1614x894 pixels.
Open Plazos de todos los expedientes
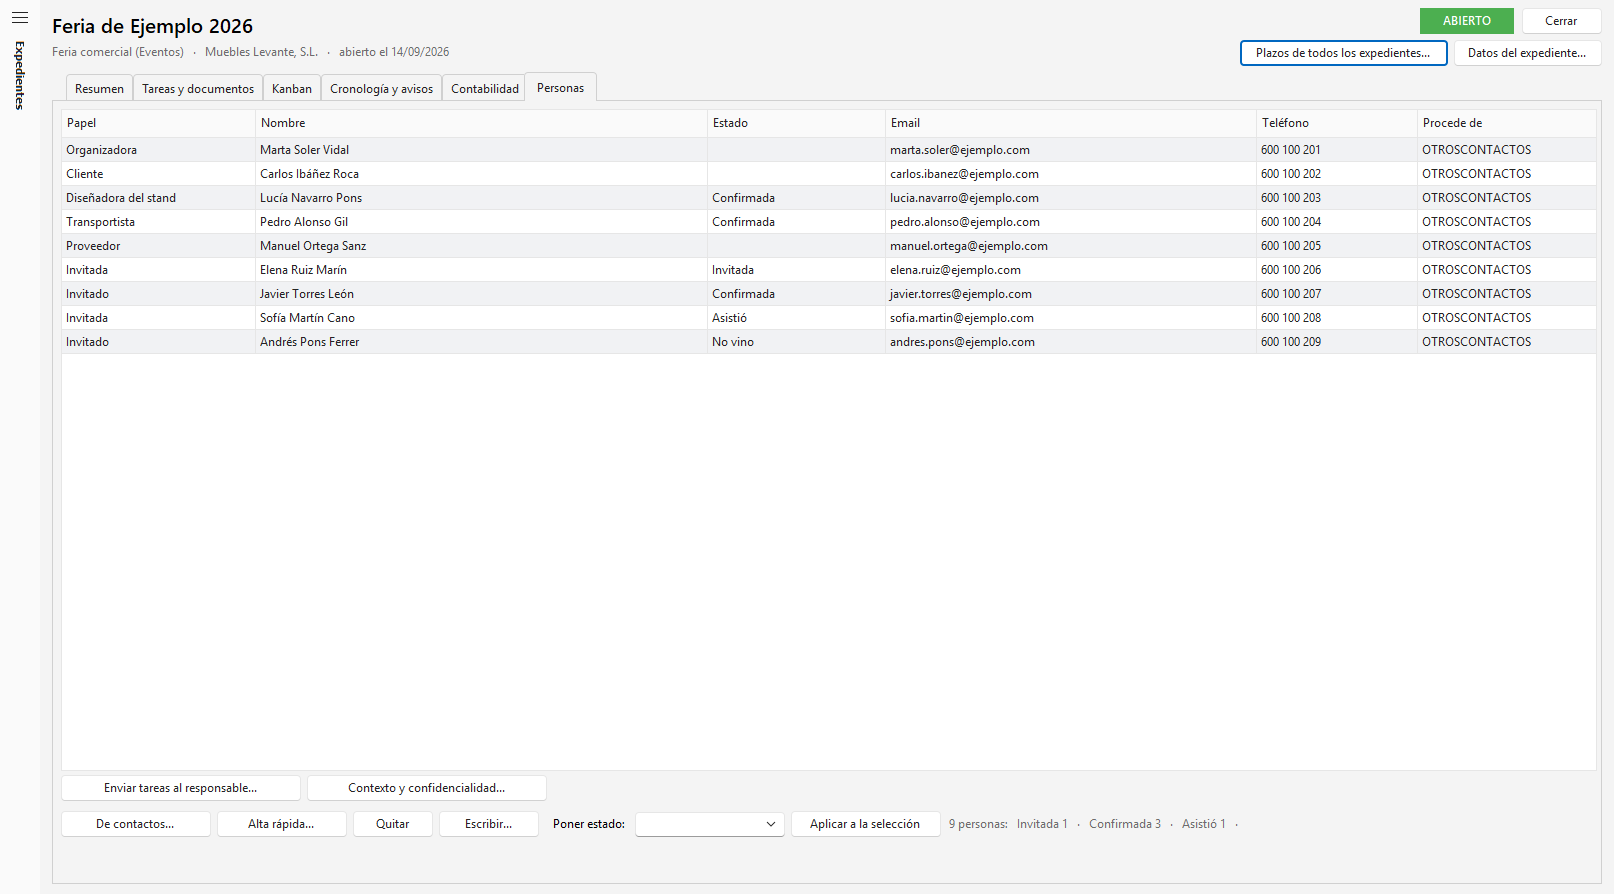tap(1343, 53)
